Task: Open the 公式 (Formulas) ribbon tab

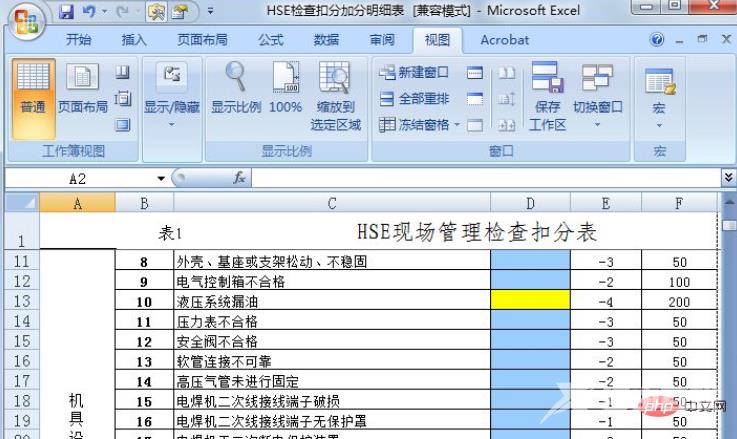Action: tap(270, 40)
